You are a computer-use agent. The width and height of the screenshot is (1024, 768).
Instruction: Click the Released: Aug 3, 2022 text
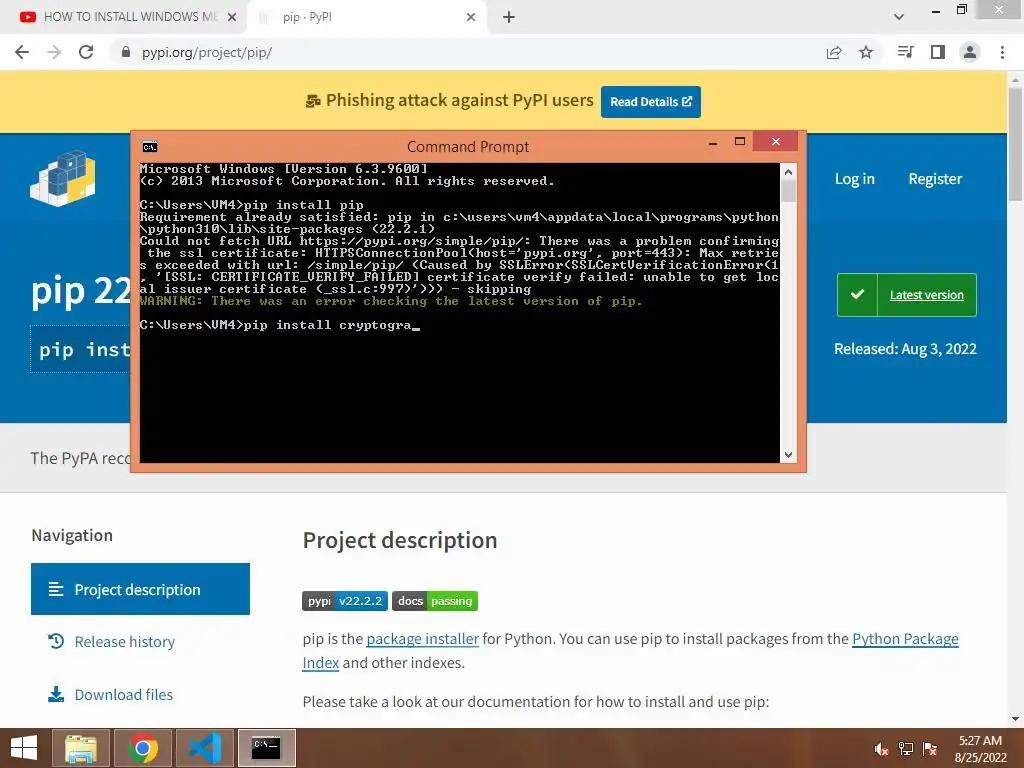pyautogui.click(x=905, y=349)
